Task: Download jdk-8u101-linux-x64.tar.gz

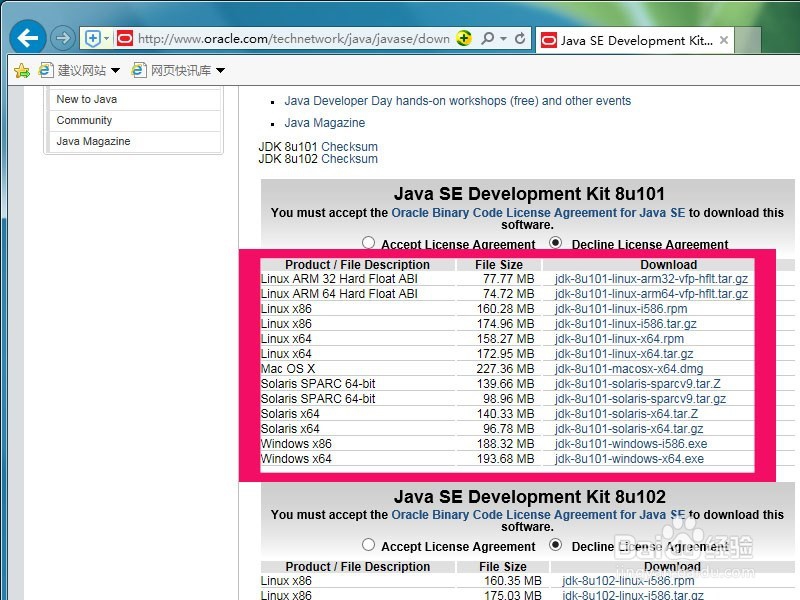Action: click(624, 354)
